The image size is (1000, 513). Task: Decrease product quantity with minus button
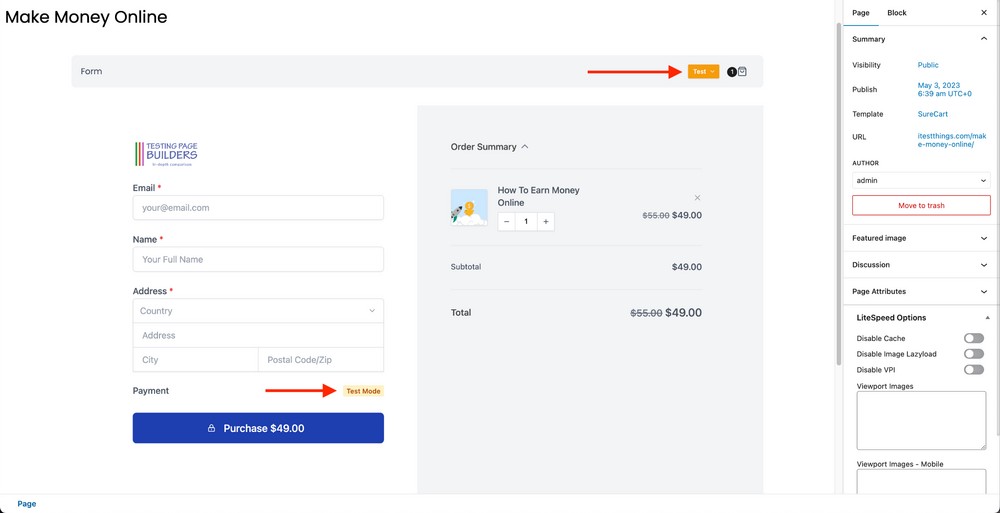506,221
